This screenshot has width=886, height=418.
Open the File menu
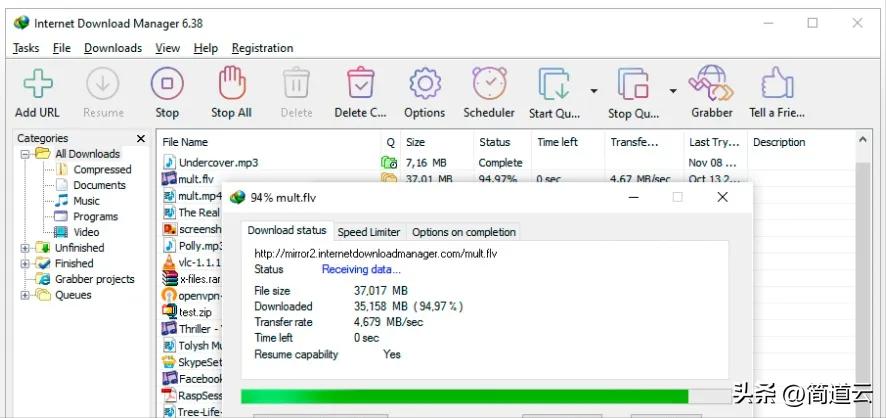click(x=62, y=48)
